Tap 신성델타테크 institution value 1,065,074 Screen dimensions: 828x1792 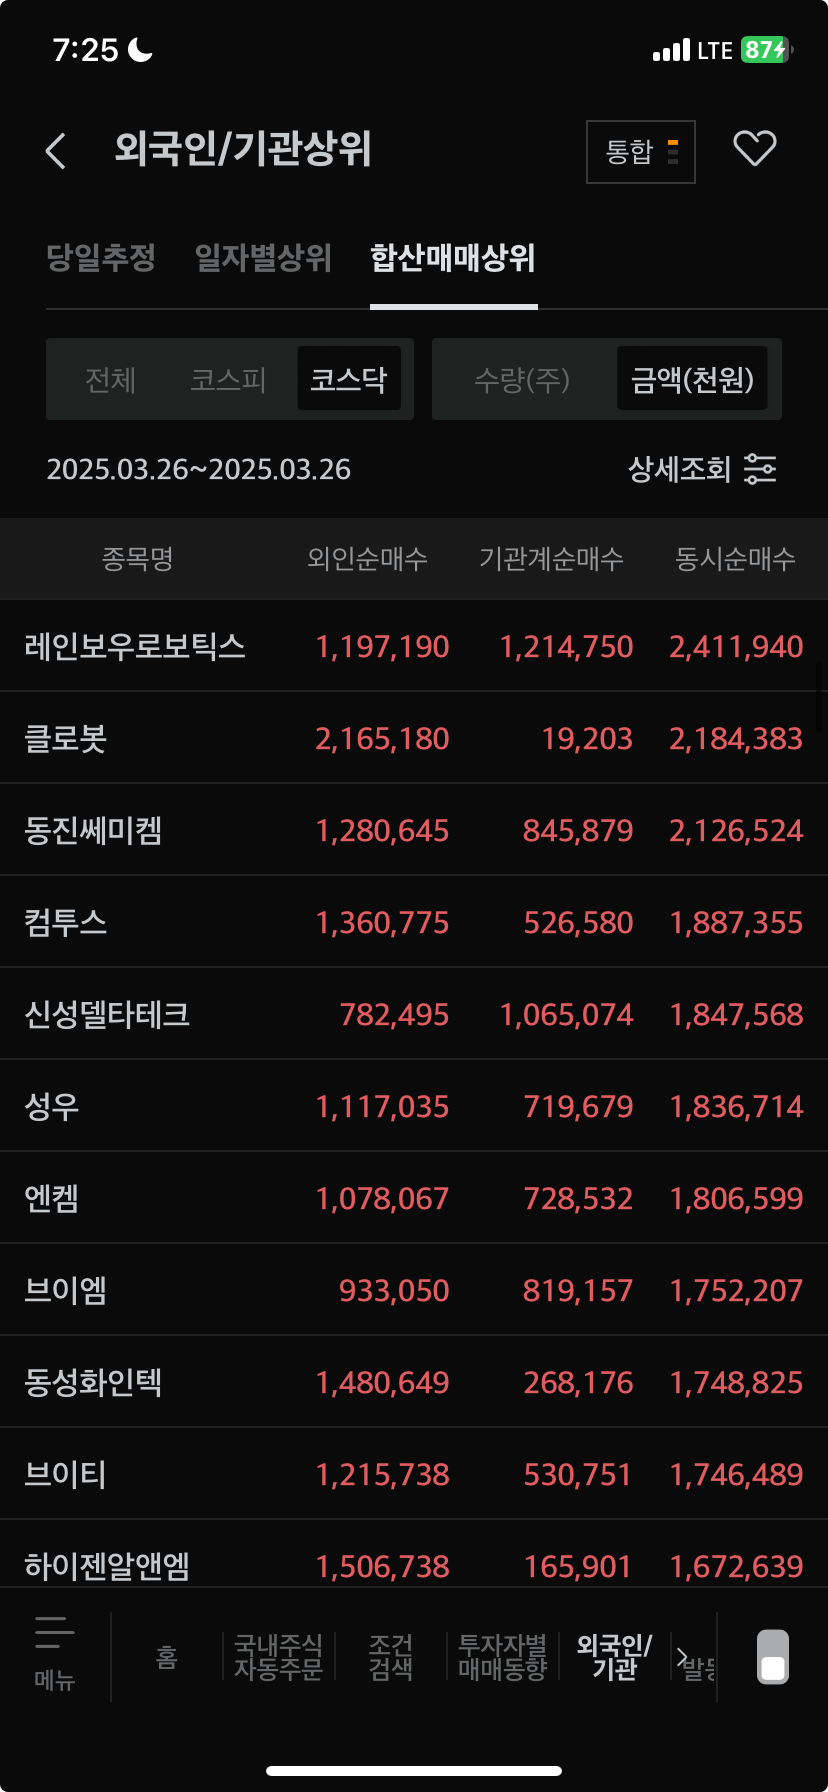[x=566, y=1015]
